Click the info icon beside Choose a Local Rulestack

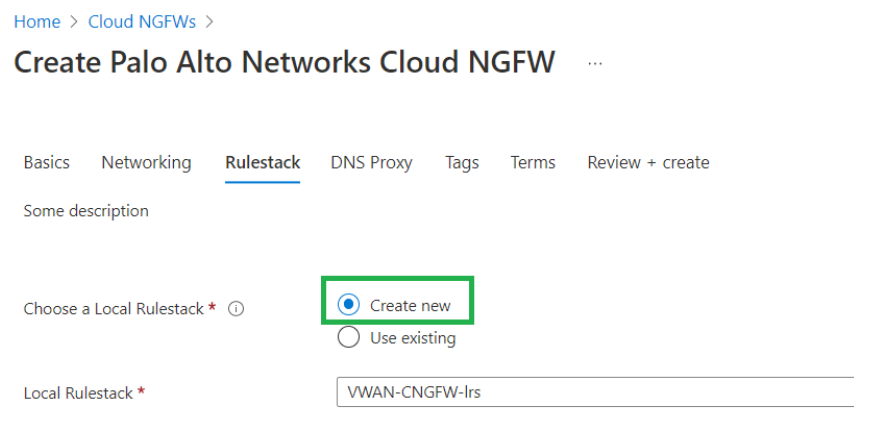coord(236,309)
